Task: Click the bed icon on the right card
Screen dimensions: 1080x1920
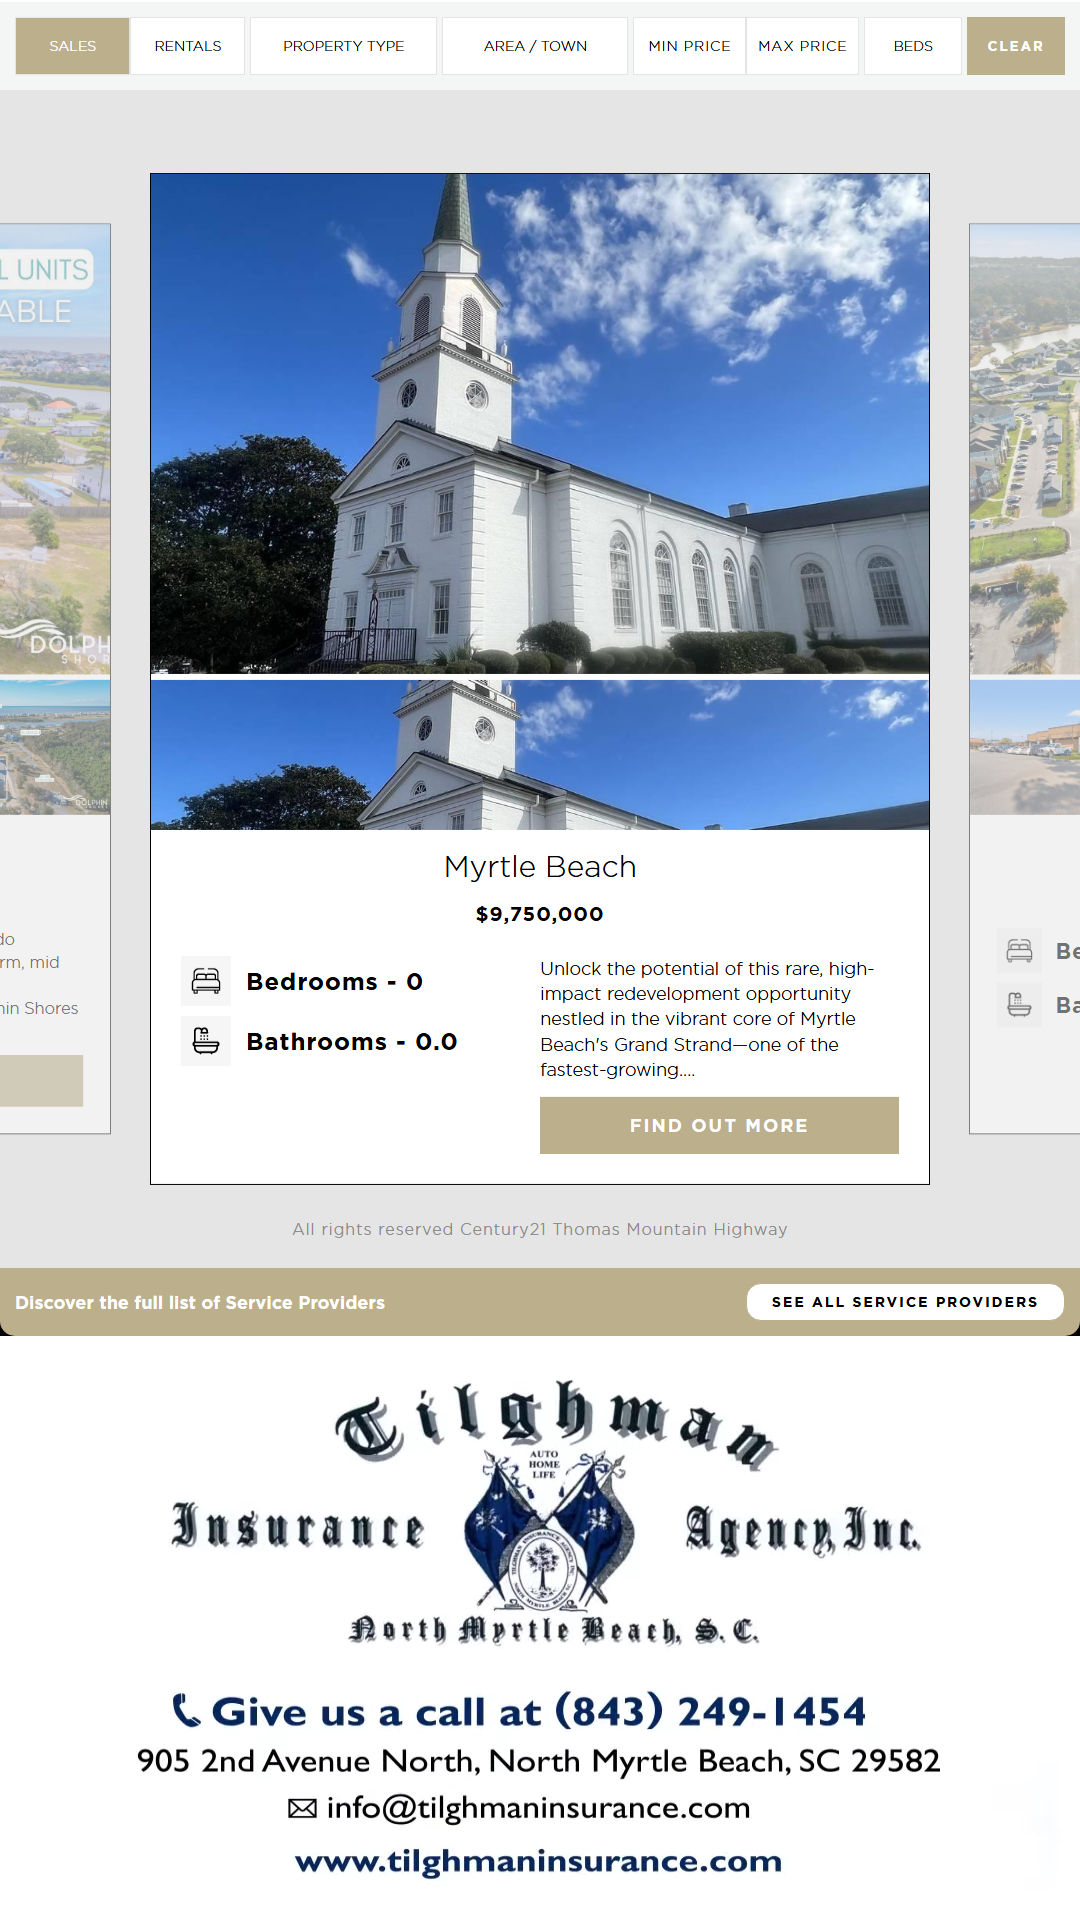Action: pos(1020,951)
